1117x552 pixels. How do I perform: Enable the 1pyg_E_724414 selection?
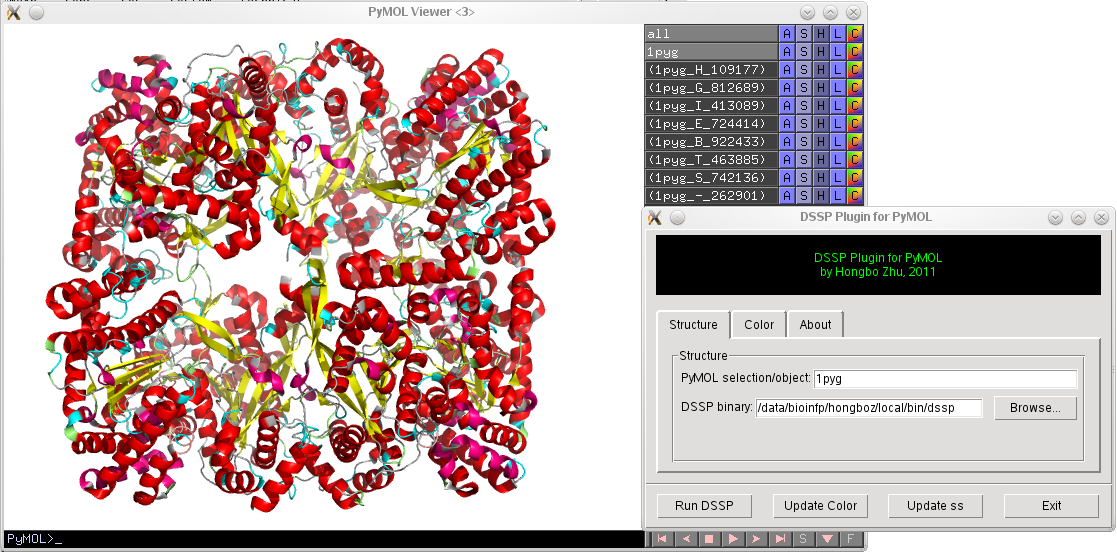(710, 124)
